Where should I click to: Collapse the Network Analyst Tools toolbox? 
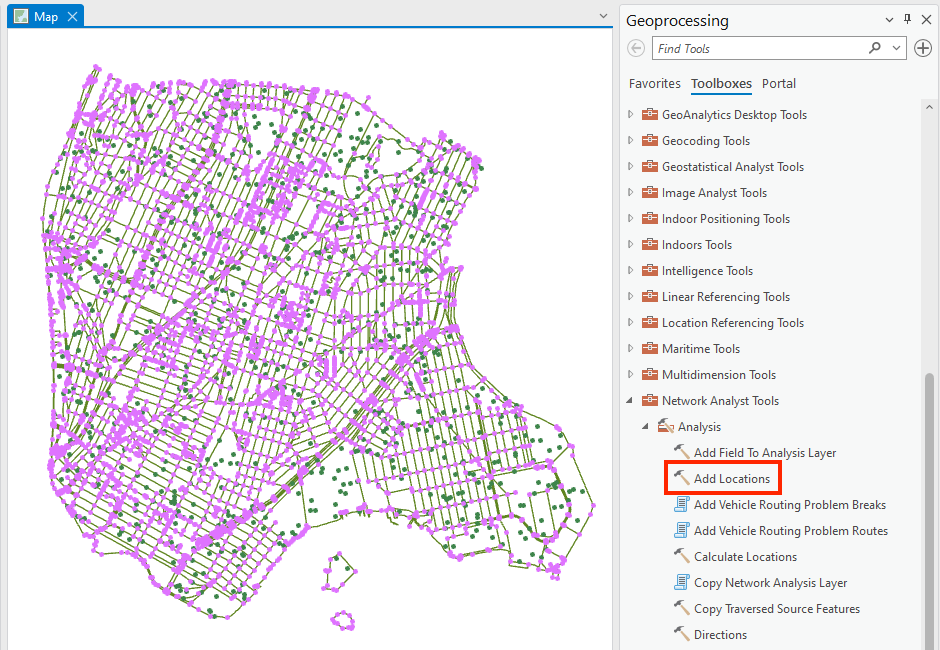pyautogui.click(x=630, y=401)
